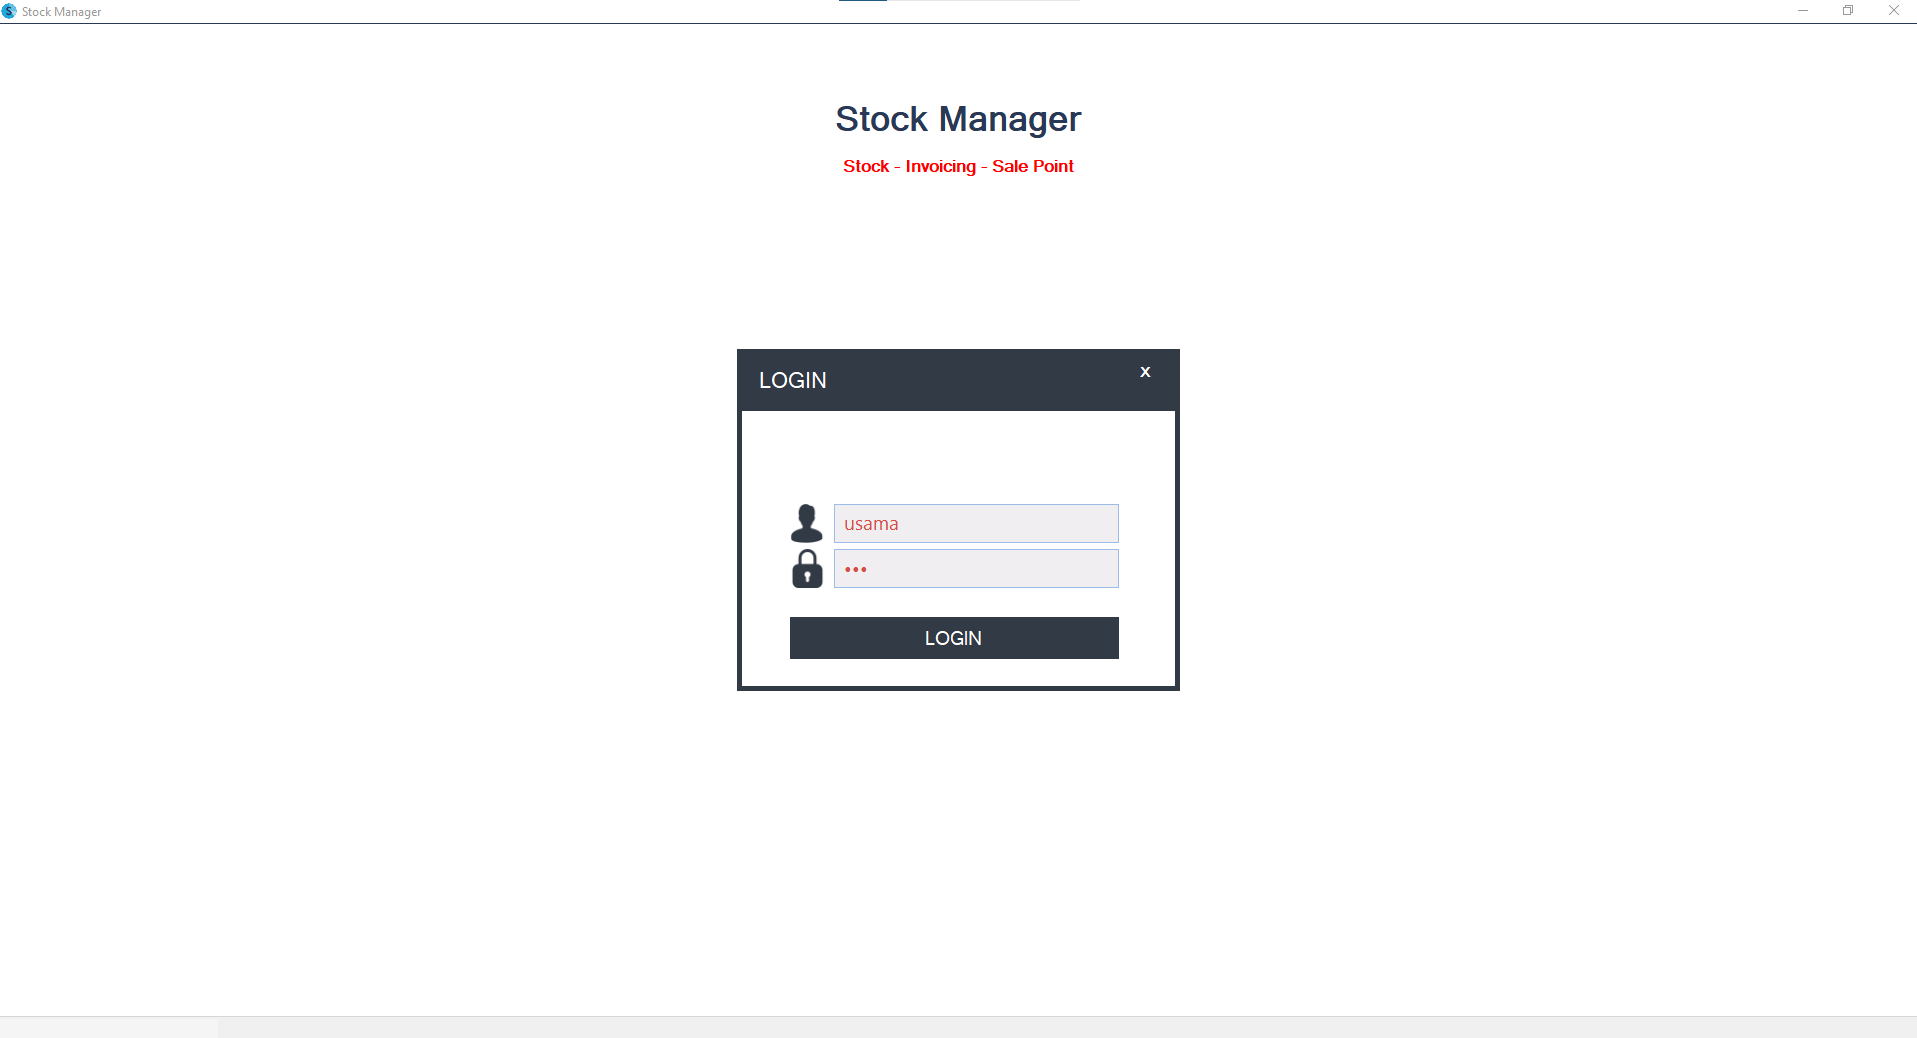Click the Stock - Invoicing - Sale Point subtitle

point(958,166)
